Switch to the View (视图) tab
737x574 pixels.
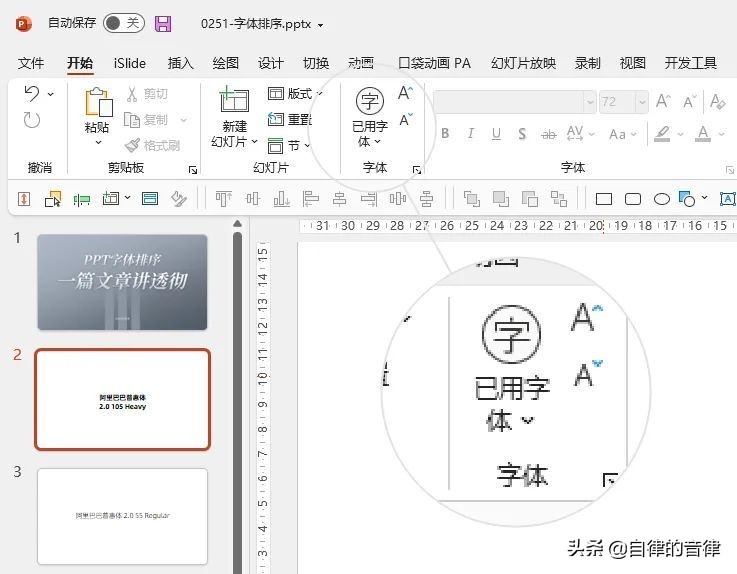[633, 63]
